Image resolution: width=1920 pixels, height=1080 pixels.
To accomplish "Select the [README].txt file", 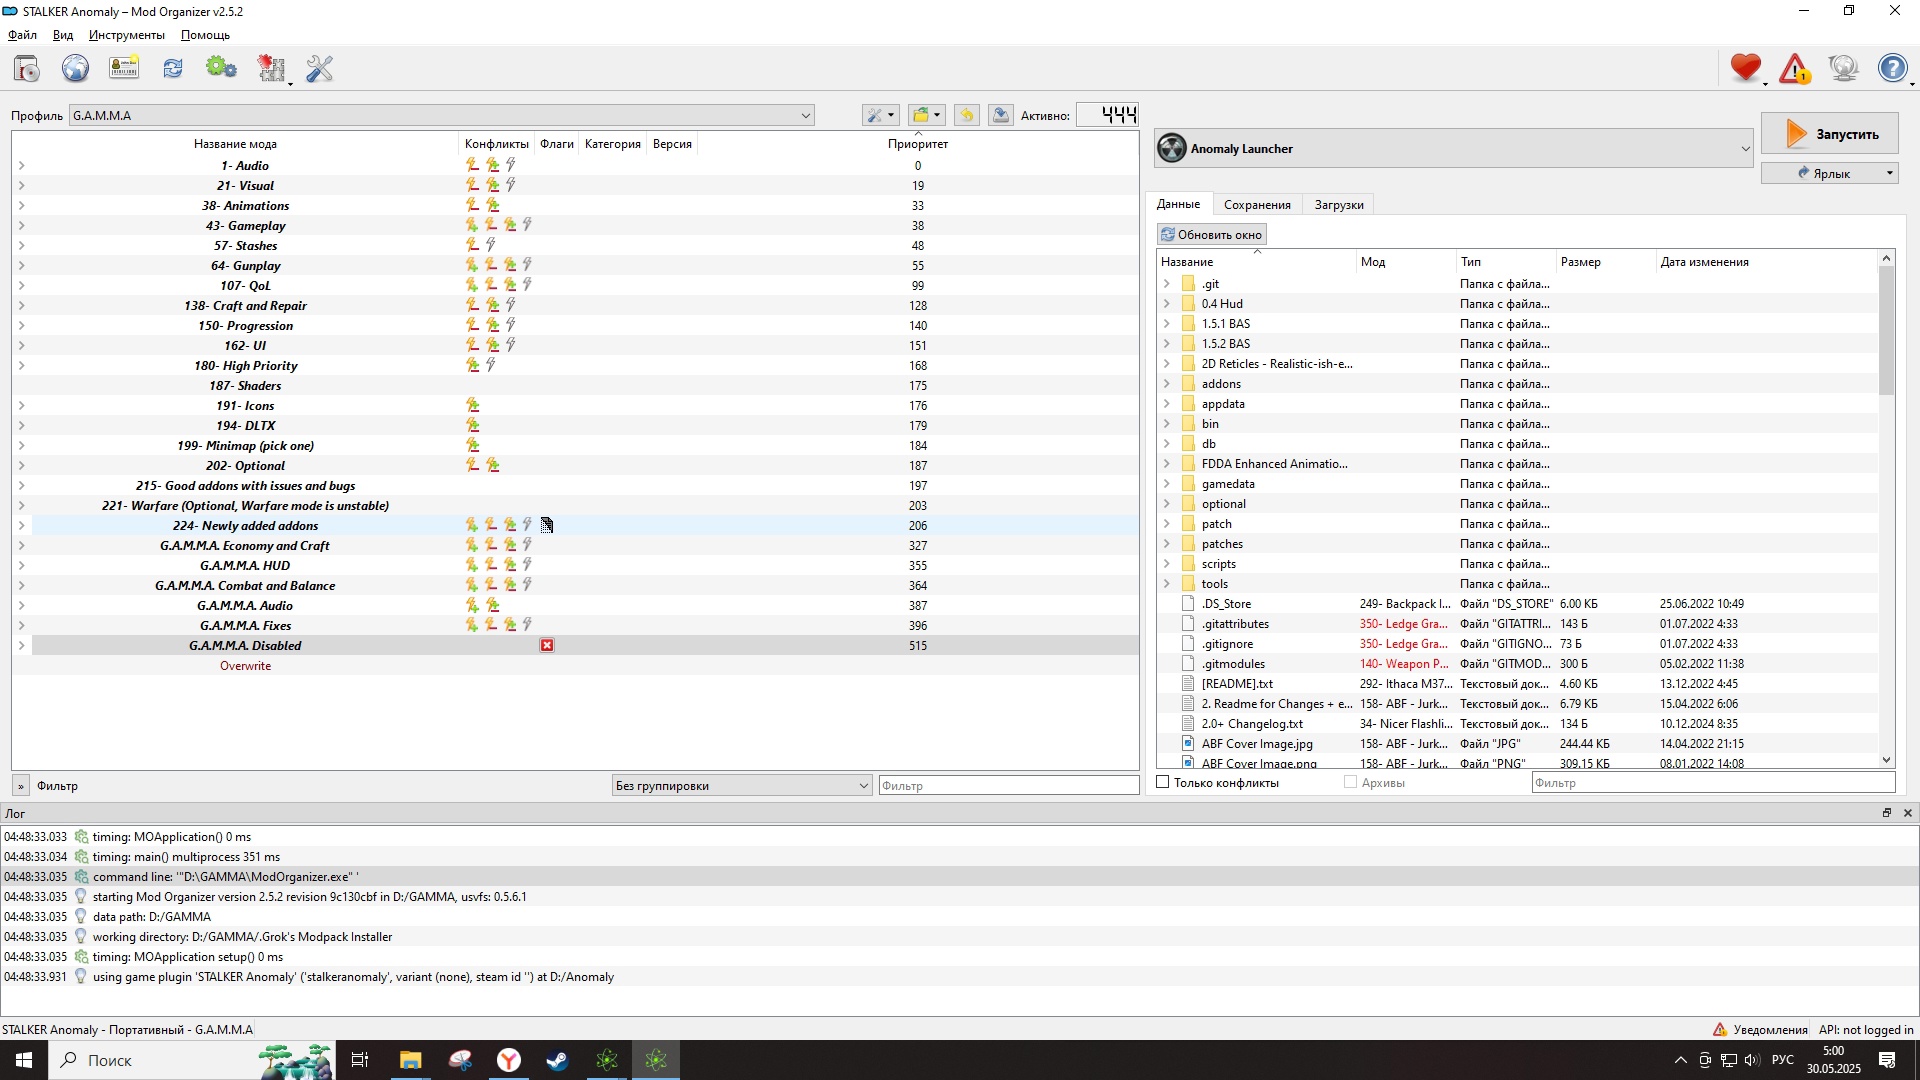I will tap(1237, 684).
